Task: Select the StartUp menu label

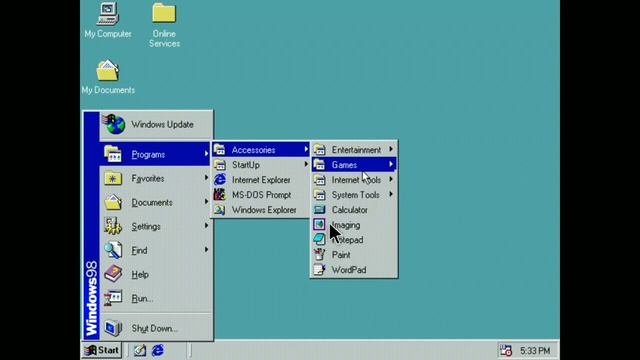Action: [x=246, y=165]
